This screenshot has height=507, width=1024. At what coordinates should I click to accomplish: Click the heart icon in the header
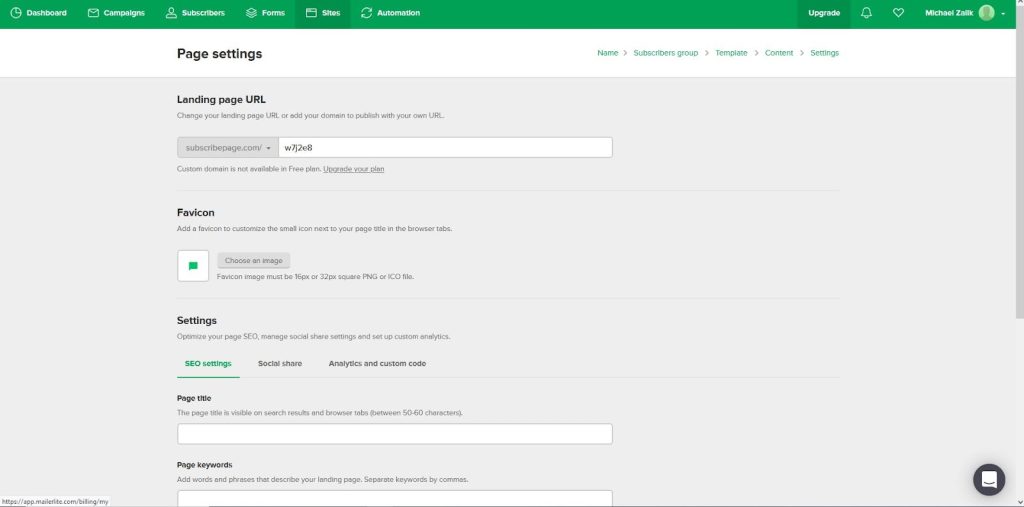pos(899,13)
